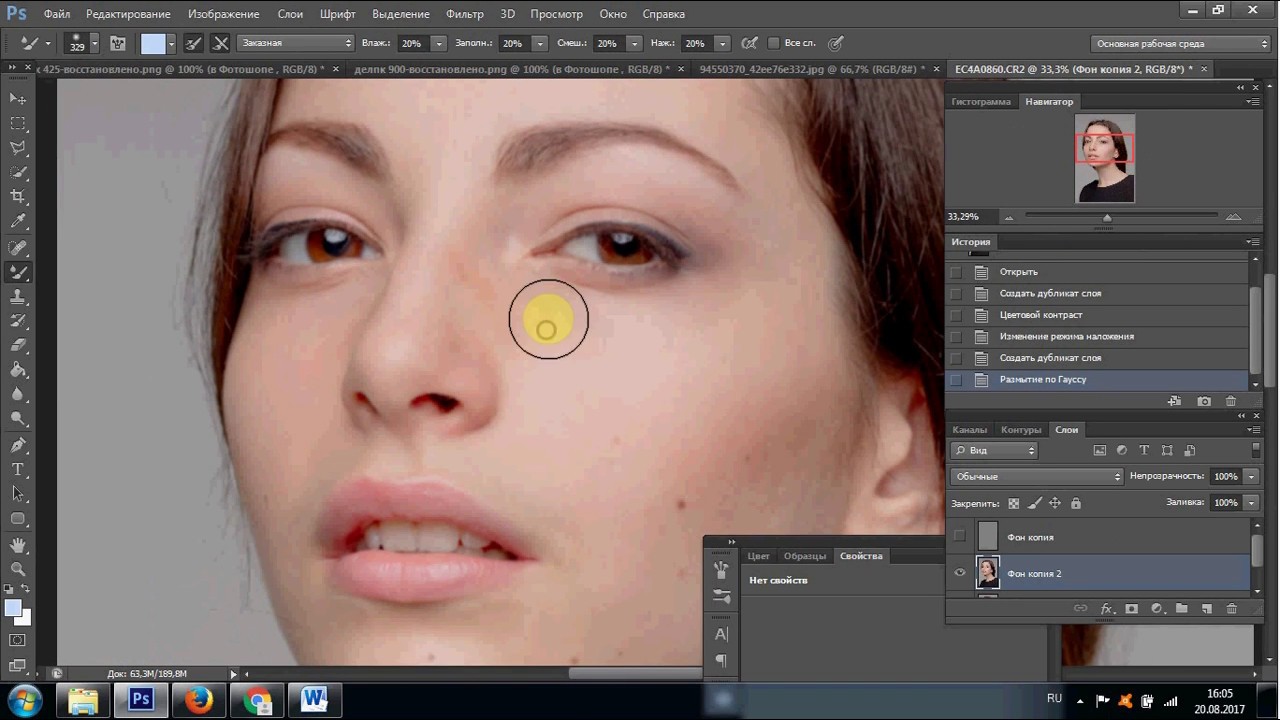The height and width of the screenshot is (720, 1280).
Task: Open the blend mode dropdown Обычные
Action: pyautogui.click(x=1036, y=476)
